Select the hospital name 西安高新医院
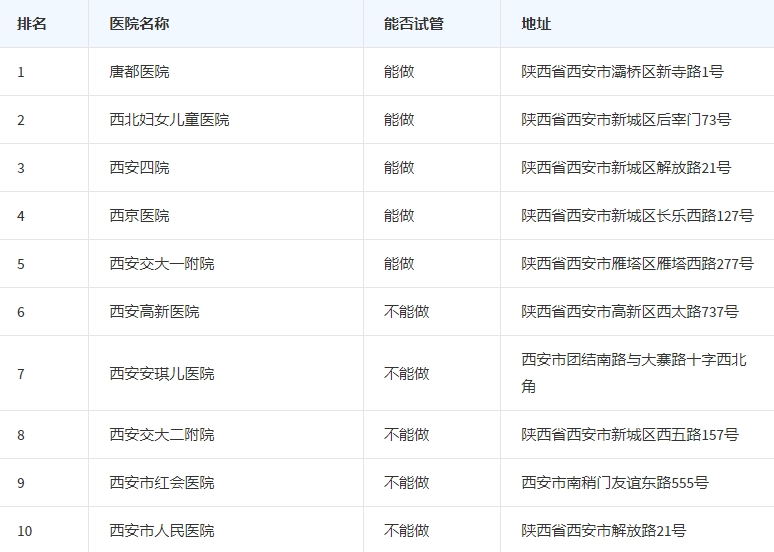 pyautogui.click(x=155, y=311)
